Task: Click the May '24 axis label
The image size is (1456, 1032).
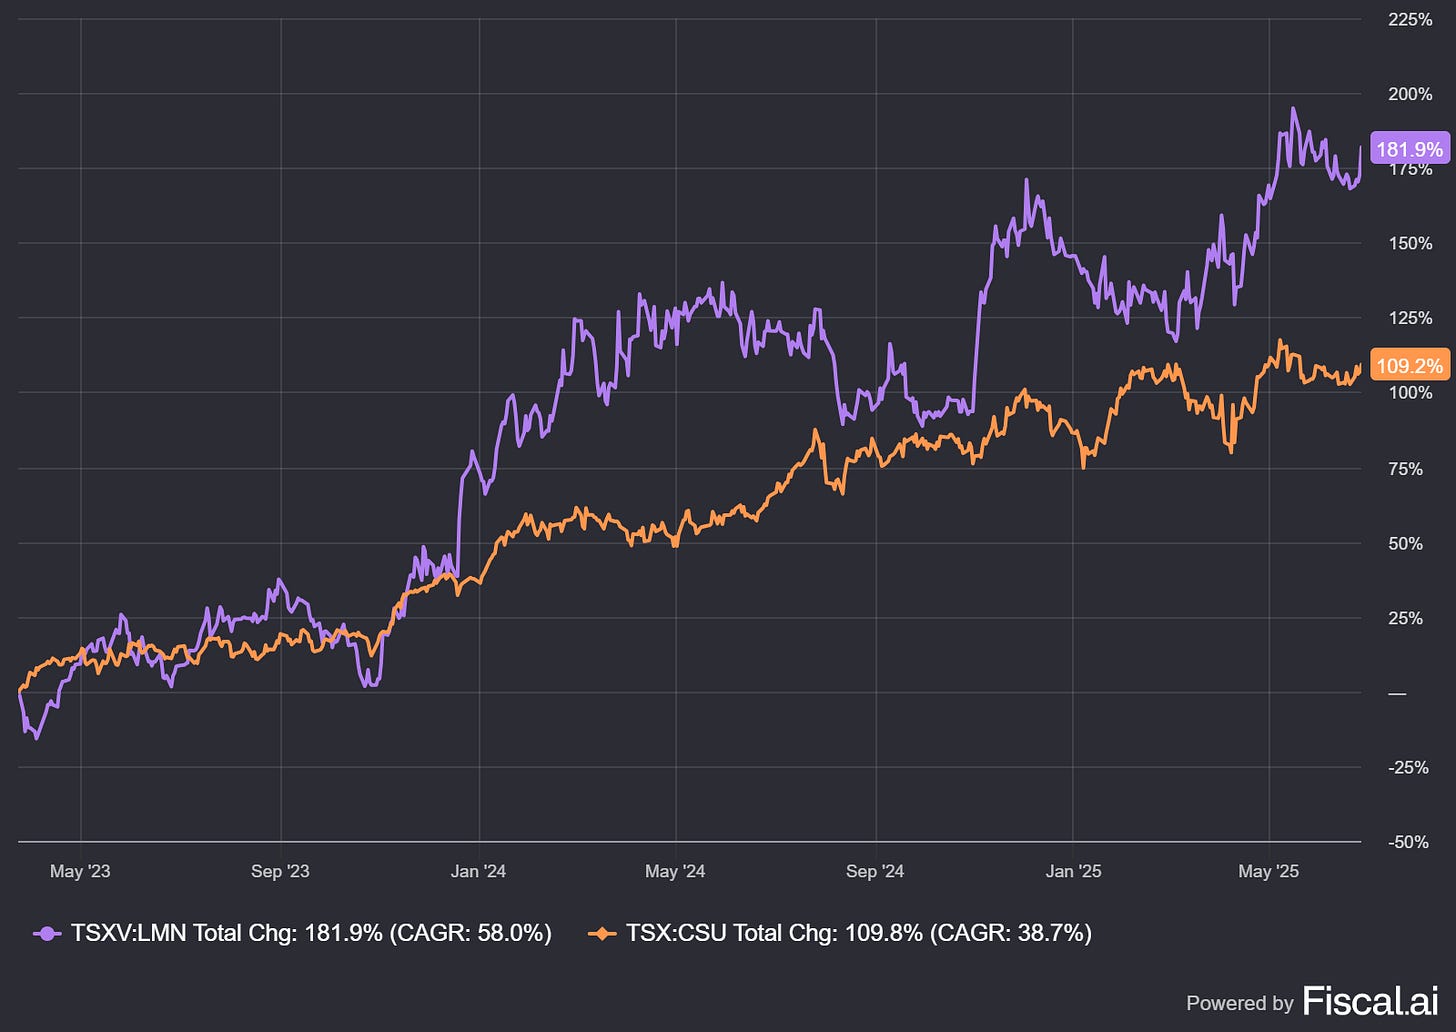Action: tap(675, 871)
